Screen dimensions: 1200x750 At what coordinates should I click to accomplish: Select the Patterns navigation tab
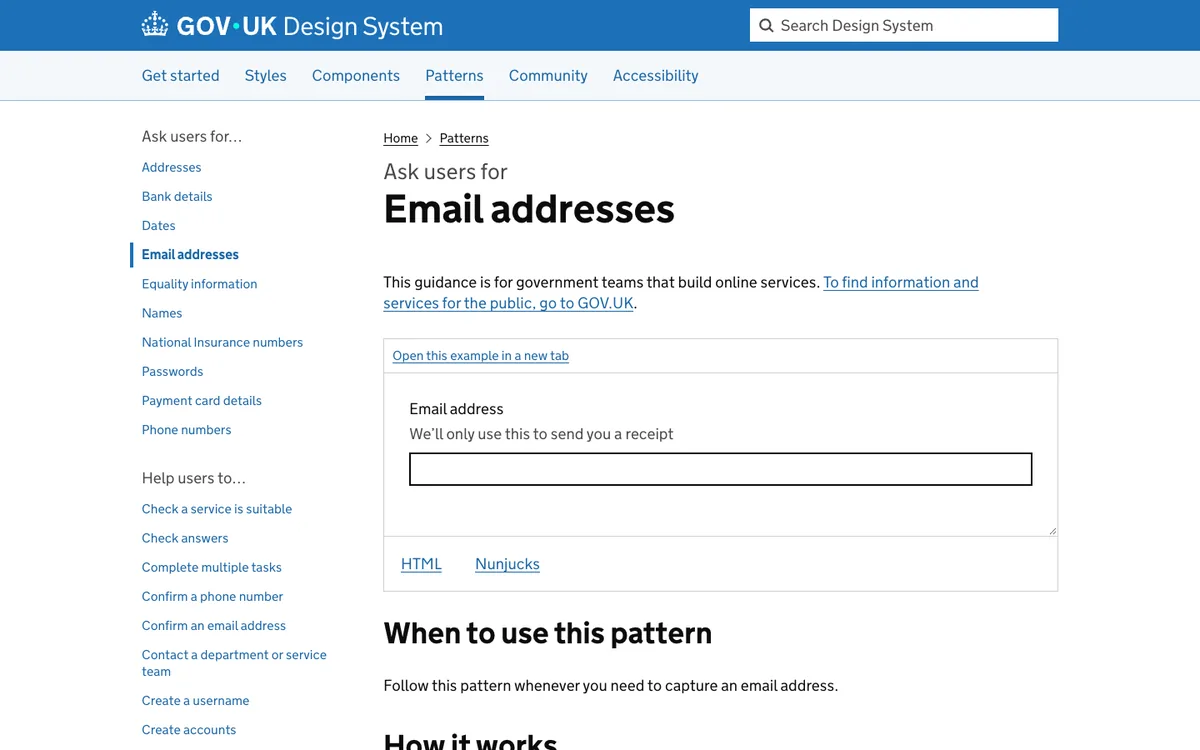click(454, 76)
